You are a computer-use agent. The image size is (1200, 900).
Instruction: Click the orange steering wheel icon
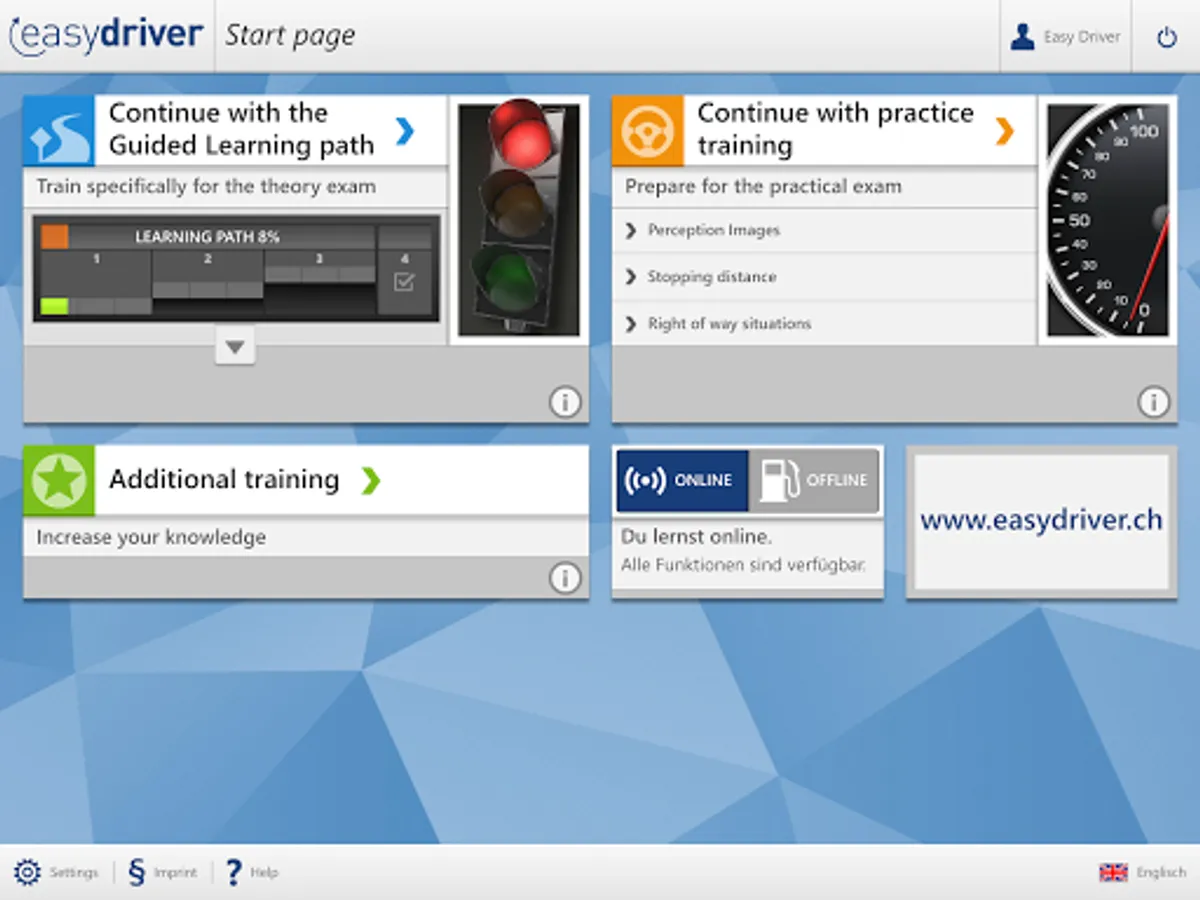[648, 130]
